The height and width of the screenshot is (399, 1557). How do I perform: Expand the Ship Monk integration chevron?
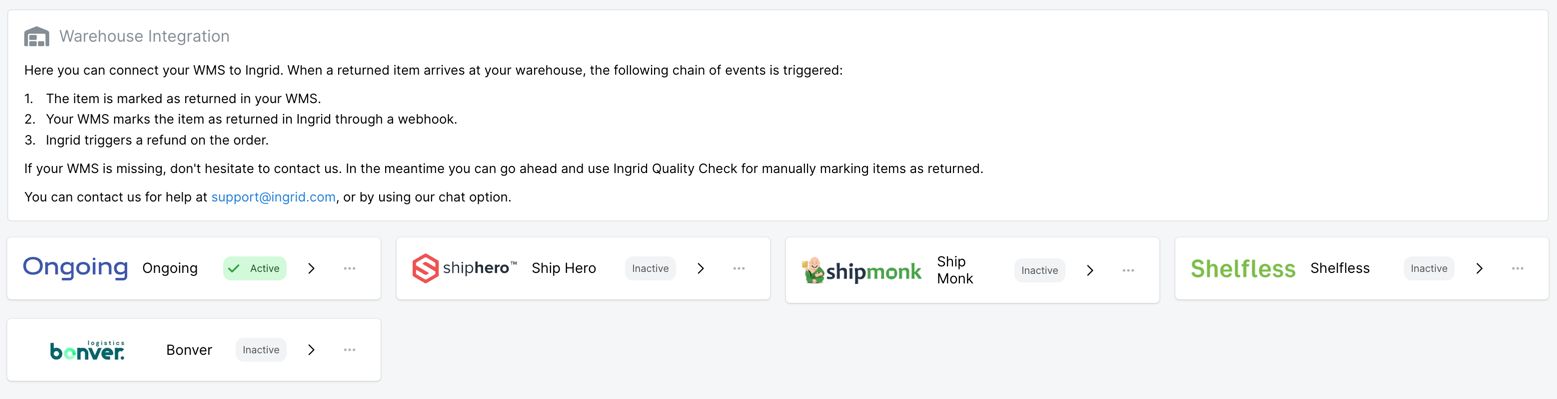1090,270
